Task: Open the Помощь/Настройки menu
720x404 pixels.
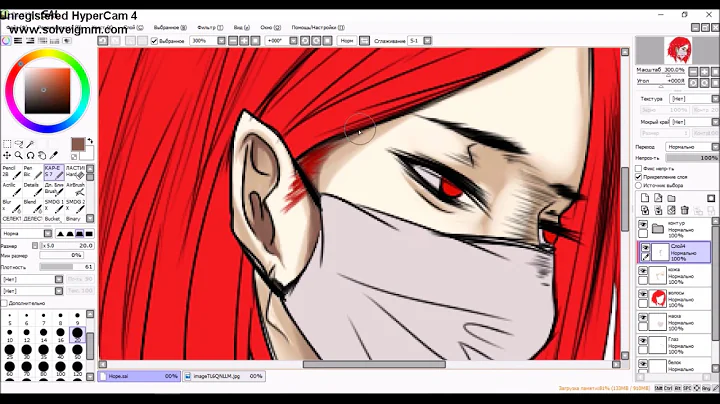Action: tap(318, 28)
